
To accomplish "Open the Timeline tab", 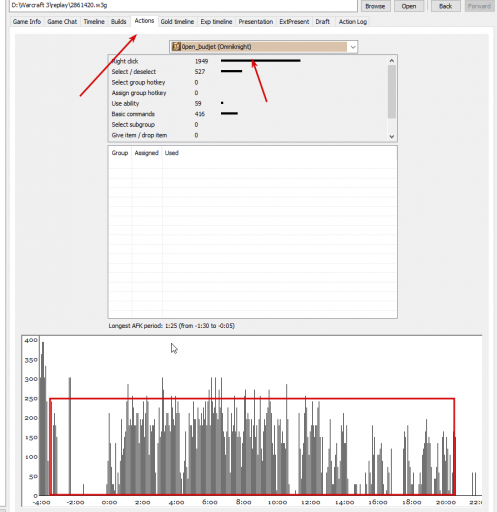I will pos(94,22).
